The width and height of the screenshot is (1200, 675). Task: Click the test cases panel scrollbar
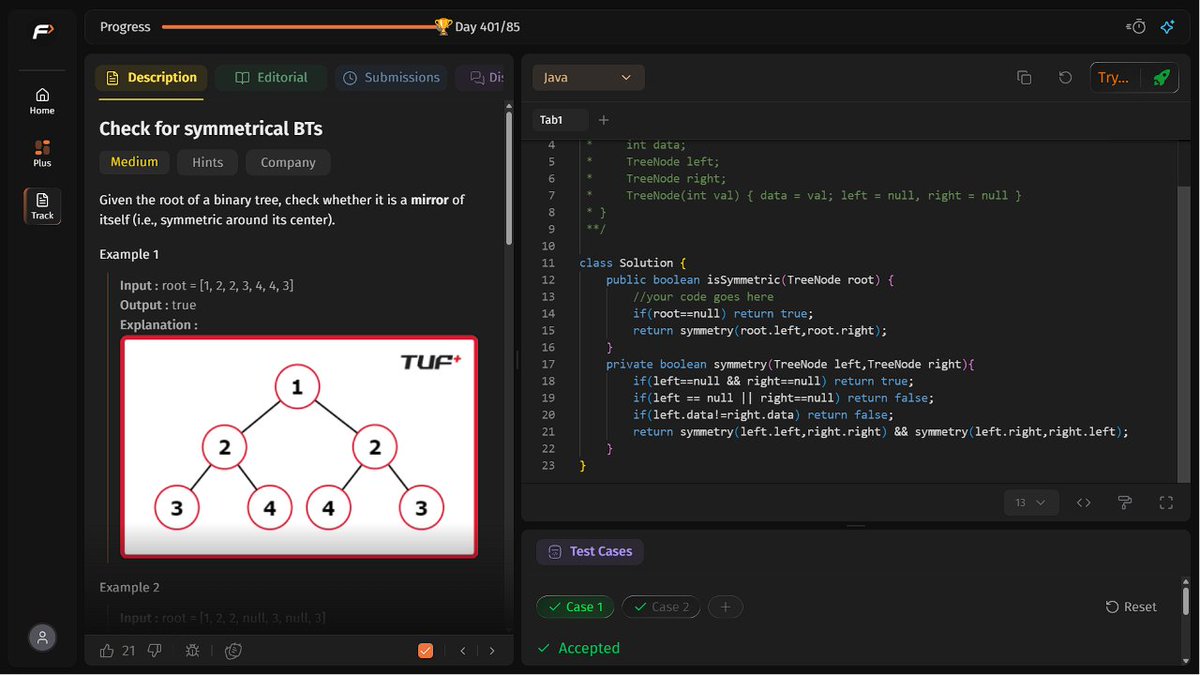tap(1186, 600)
